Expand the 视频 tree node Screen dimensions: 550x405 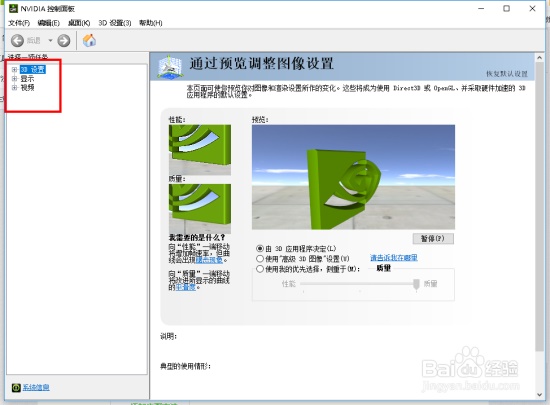[x=14, y=88]
